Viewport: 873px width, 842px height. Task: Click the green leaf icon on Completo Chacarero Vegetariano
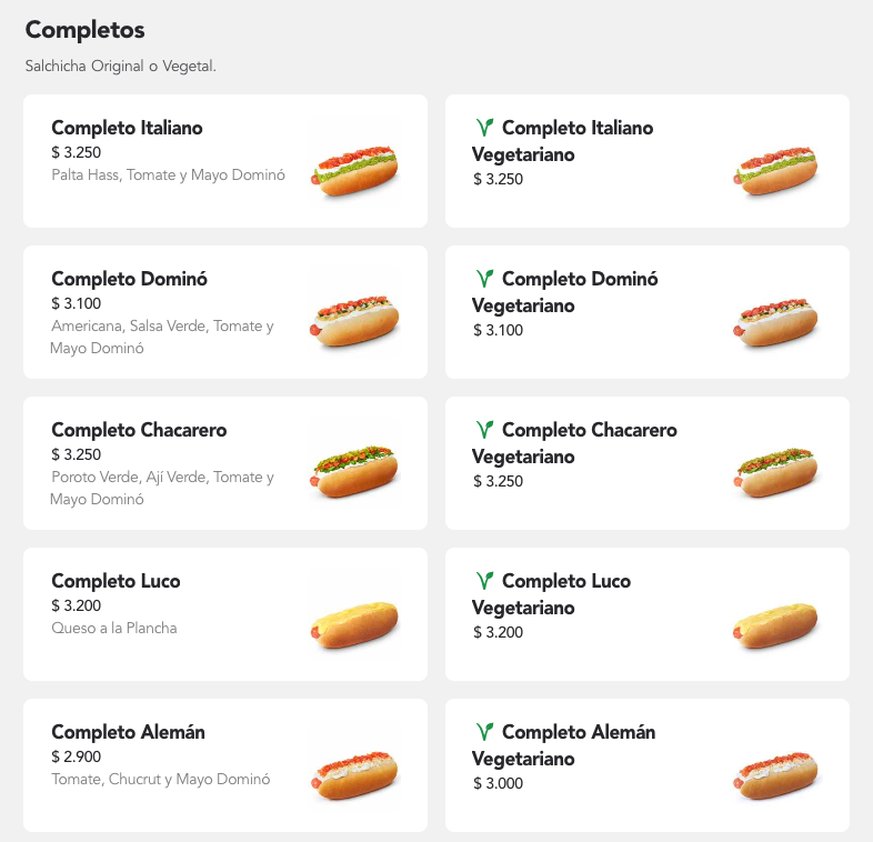tap(484, 429)
